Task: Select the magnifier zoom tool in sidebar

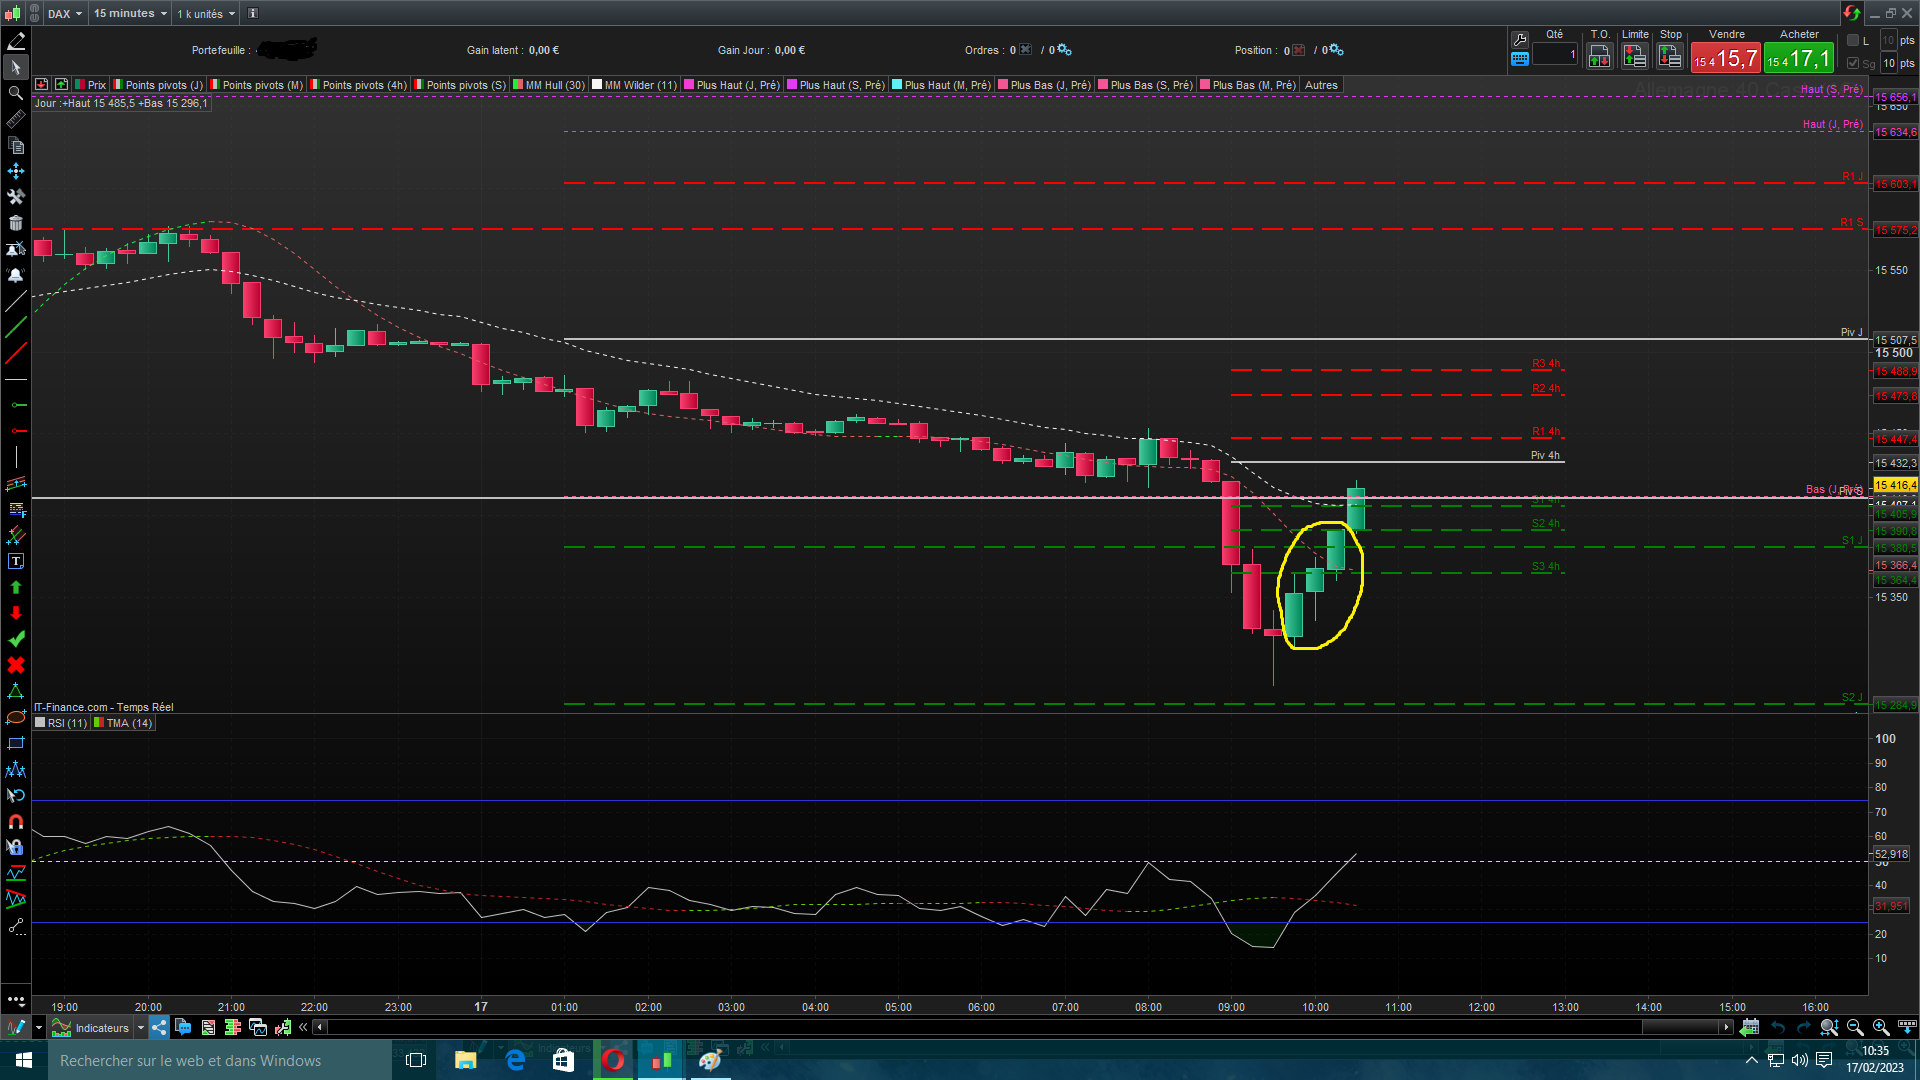Action: click(16, 93)
